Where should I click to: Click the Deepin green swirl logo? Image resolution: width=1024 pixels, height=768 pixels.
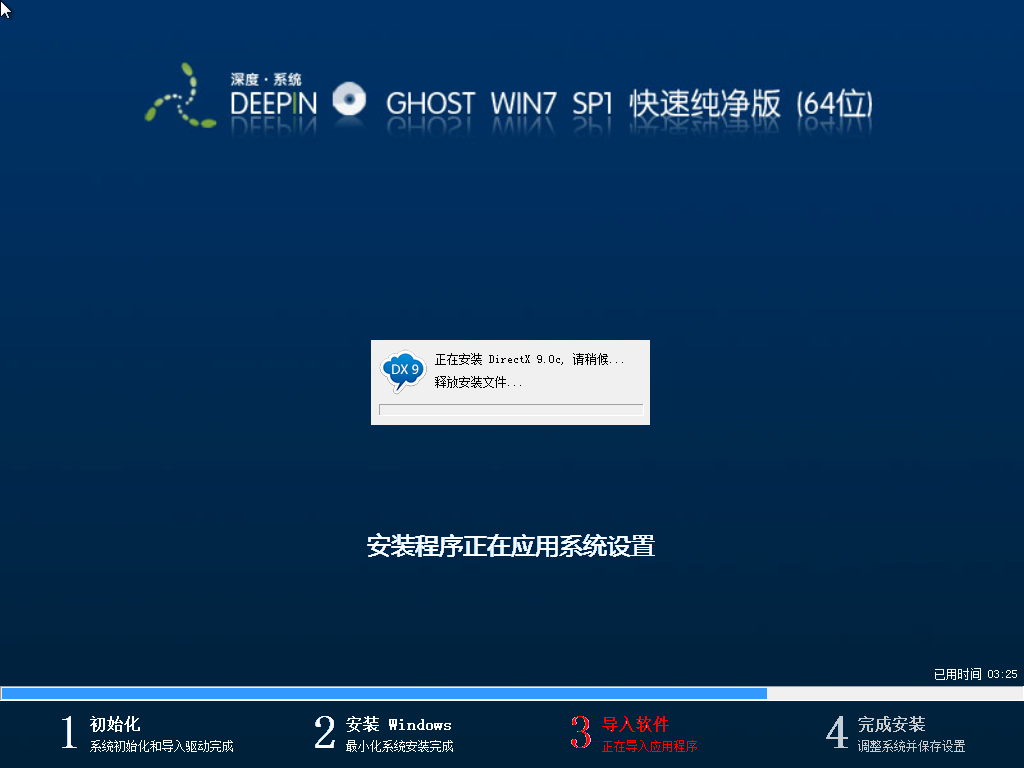tap(180, 96)
